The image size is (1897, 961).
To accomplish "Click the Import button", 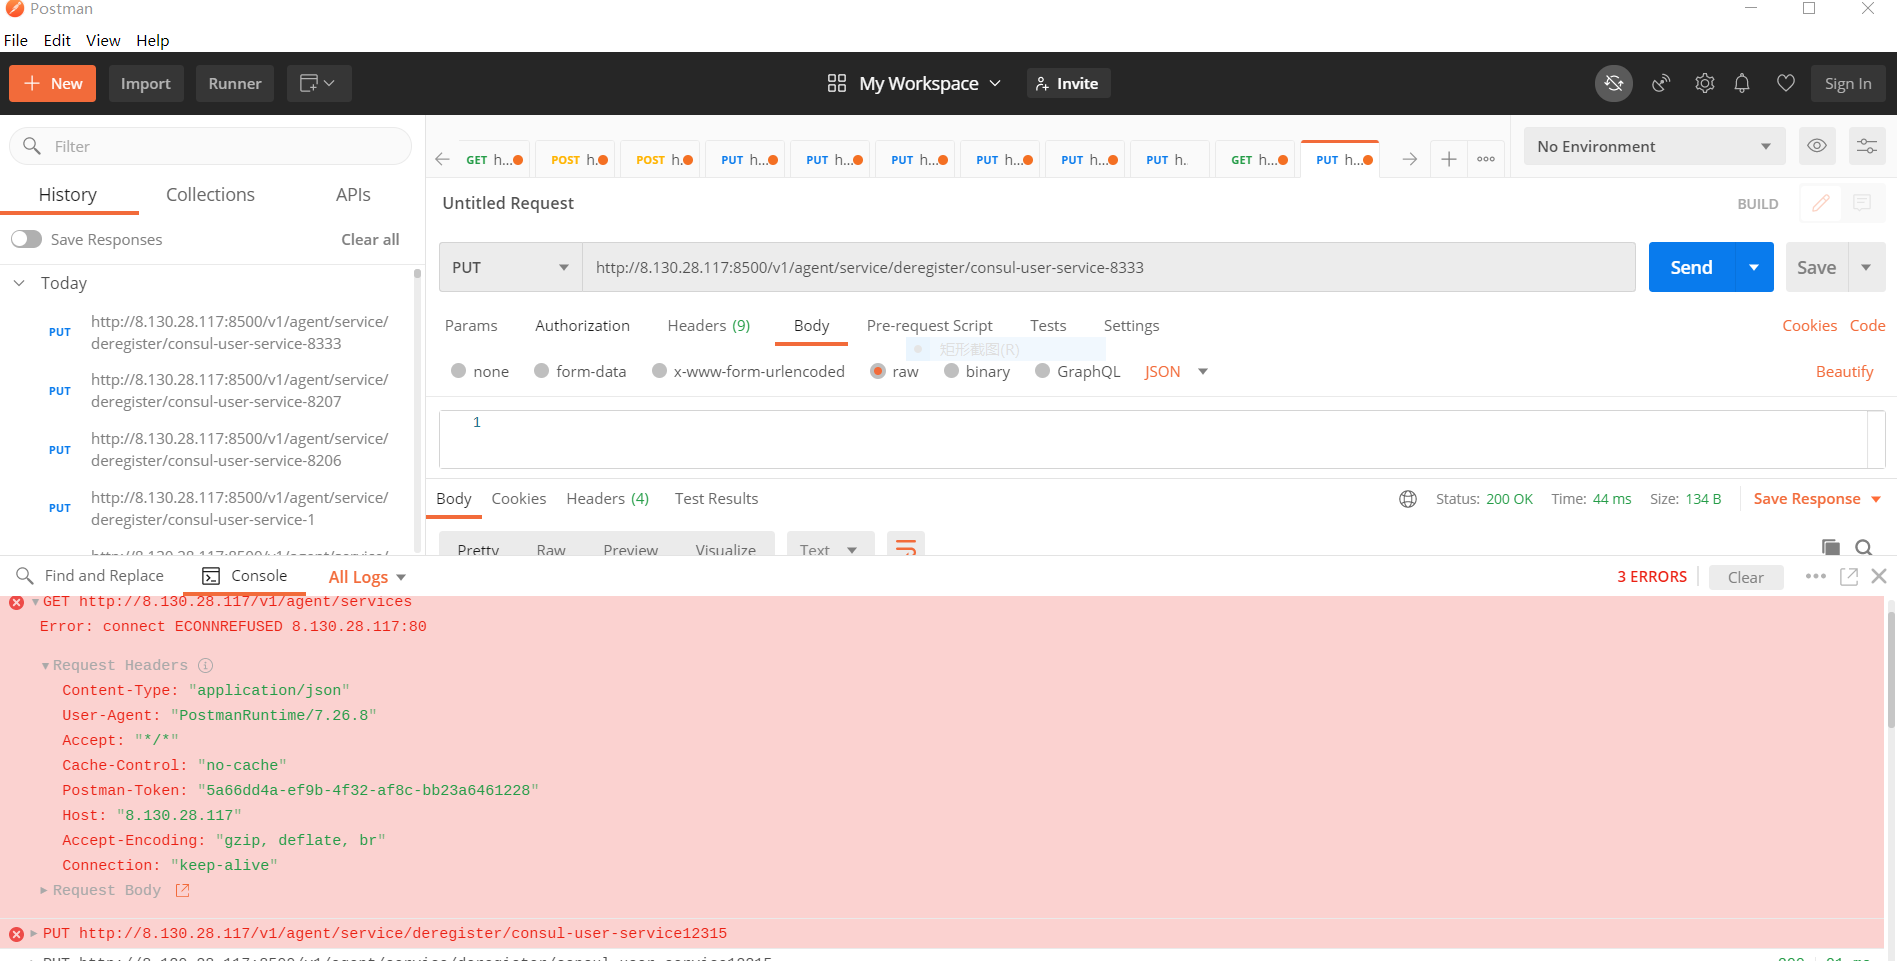I will coord(146,84).
